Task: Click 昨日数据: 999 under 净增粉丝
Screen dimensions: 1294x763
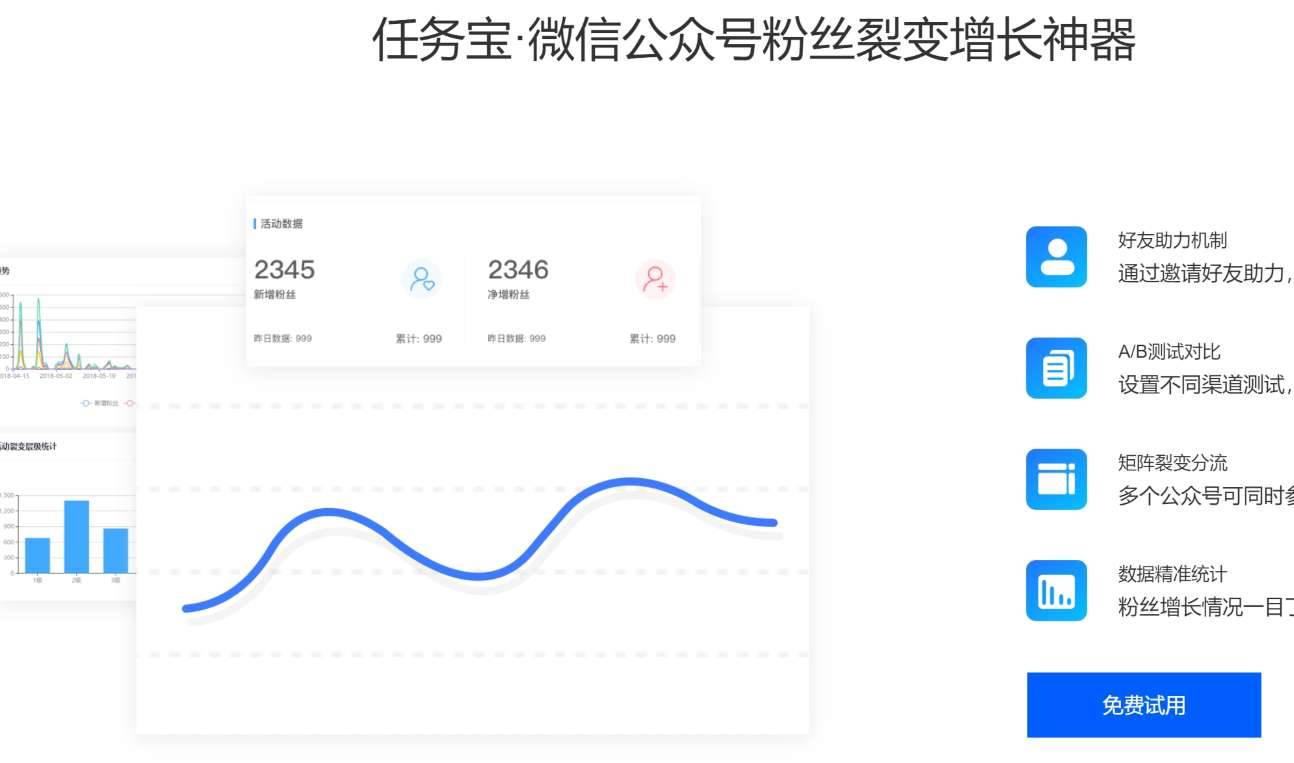Action: click(x=517, y=339)
